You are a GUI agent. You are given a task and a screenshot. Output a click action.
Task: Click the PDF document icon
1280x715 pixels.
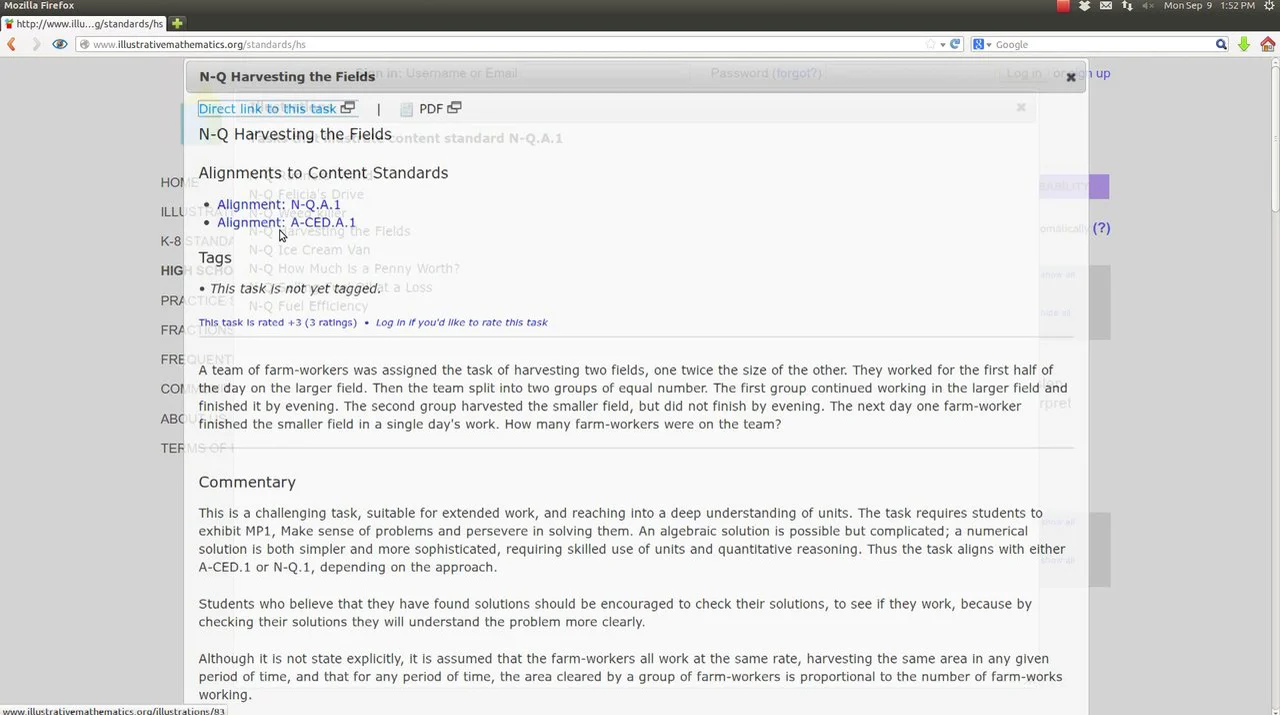(406, 109)
